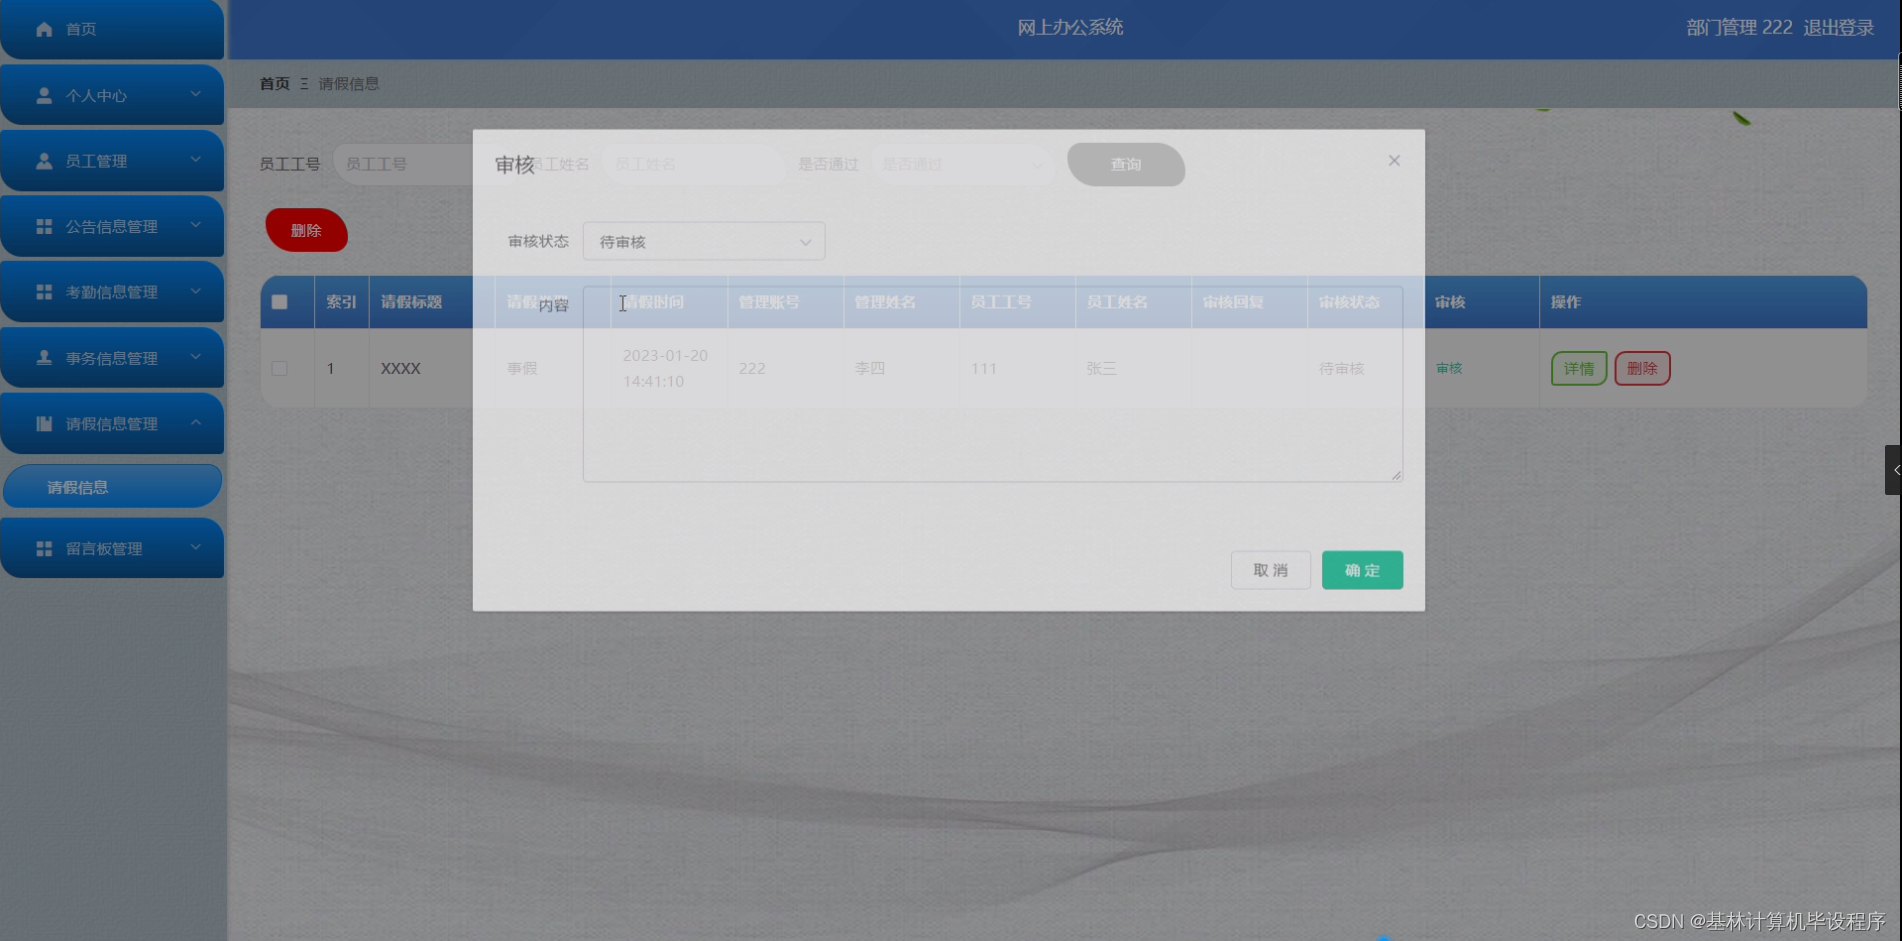1902x941 pixels.
Task: Check the checkbox for the XXXX leave row
Action: pyautogui.click(x=281, y=368)
